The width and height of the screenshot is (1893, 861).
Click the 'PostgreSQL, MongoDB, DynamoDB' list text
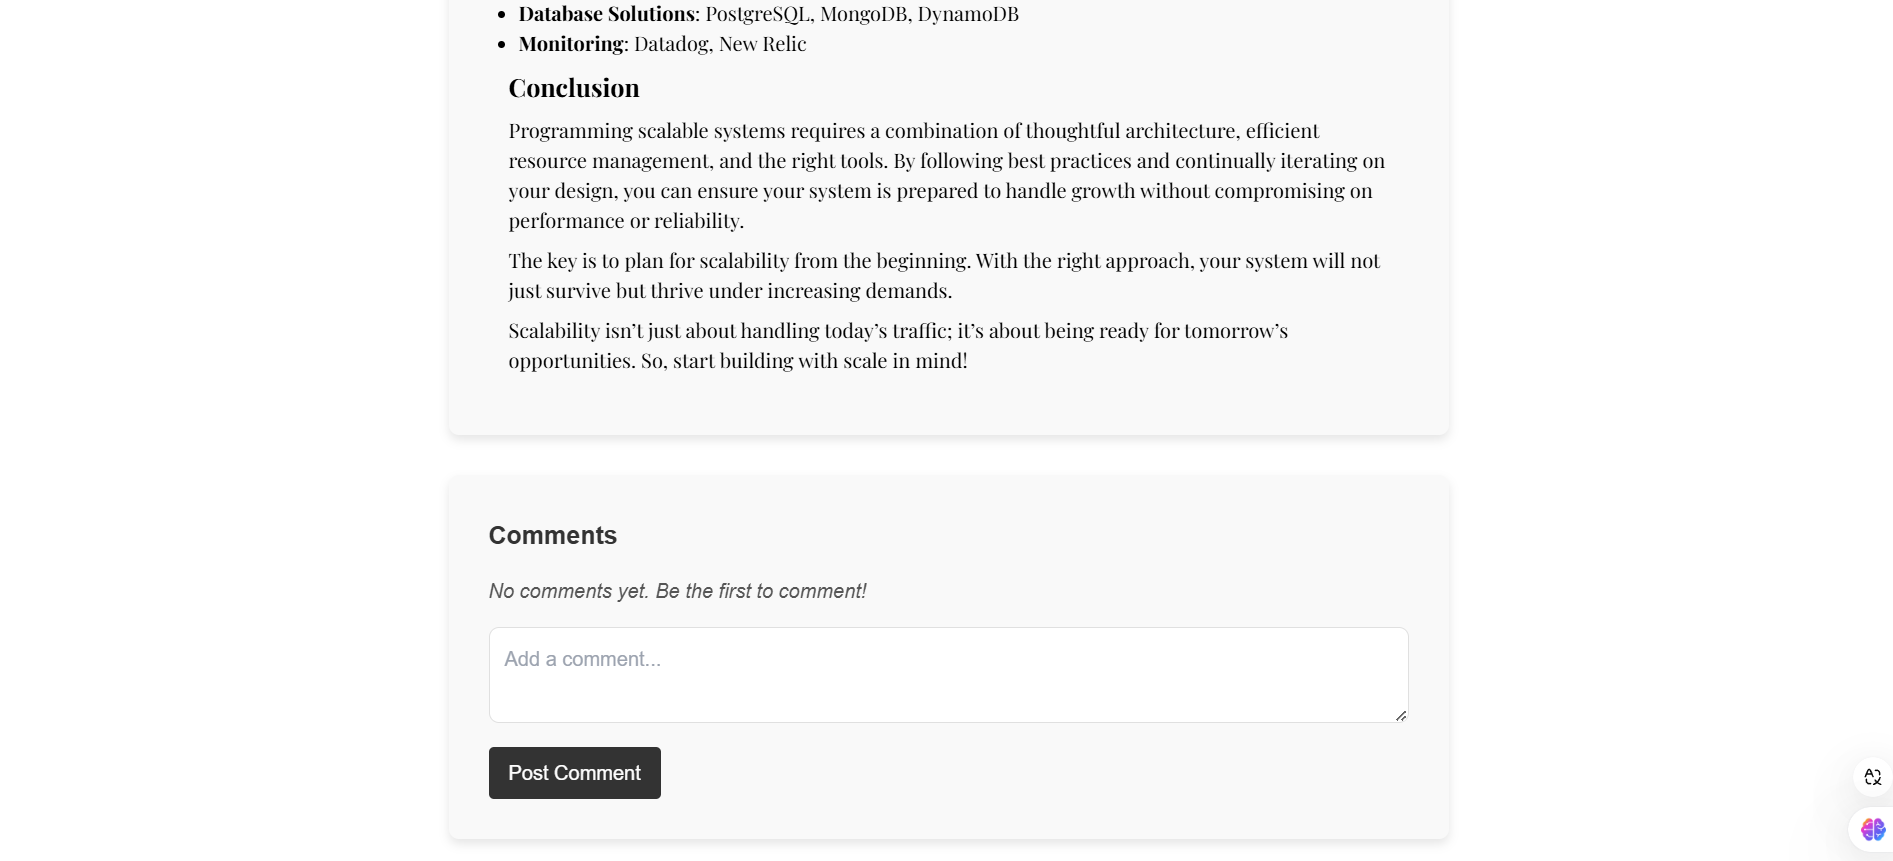[x=862, y=14]
